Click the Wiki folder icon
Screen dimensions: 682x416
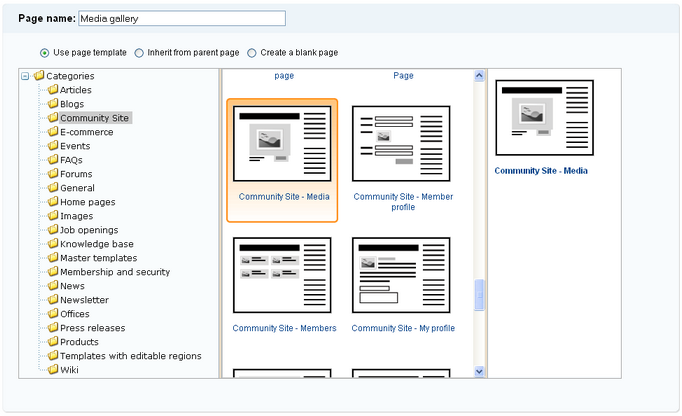53,369
